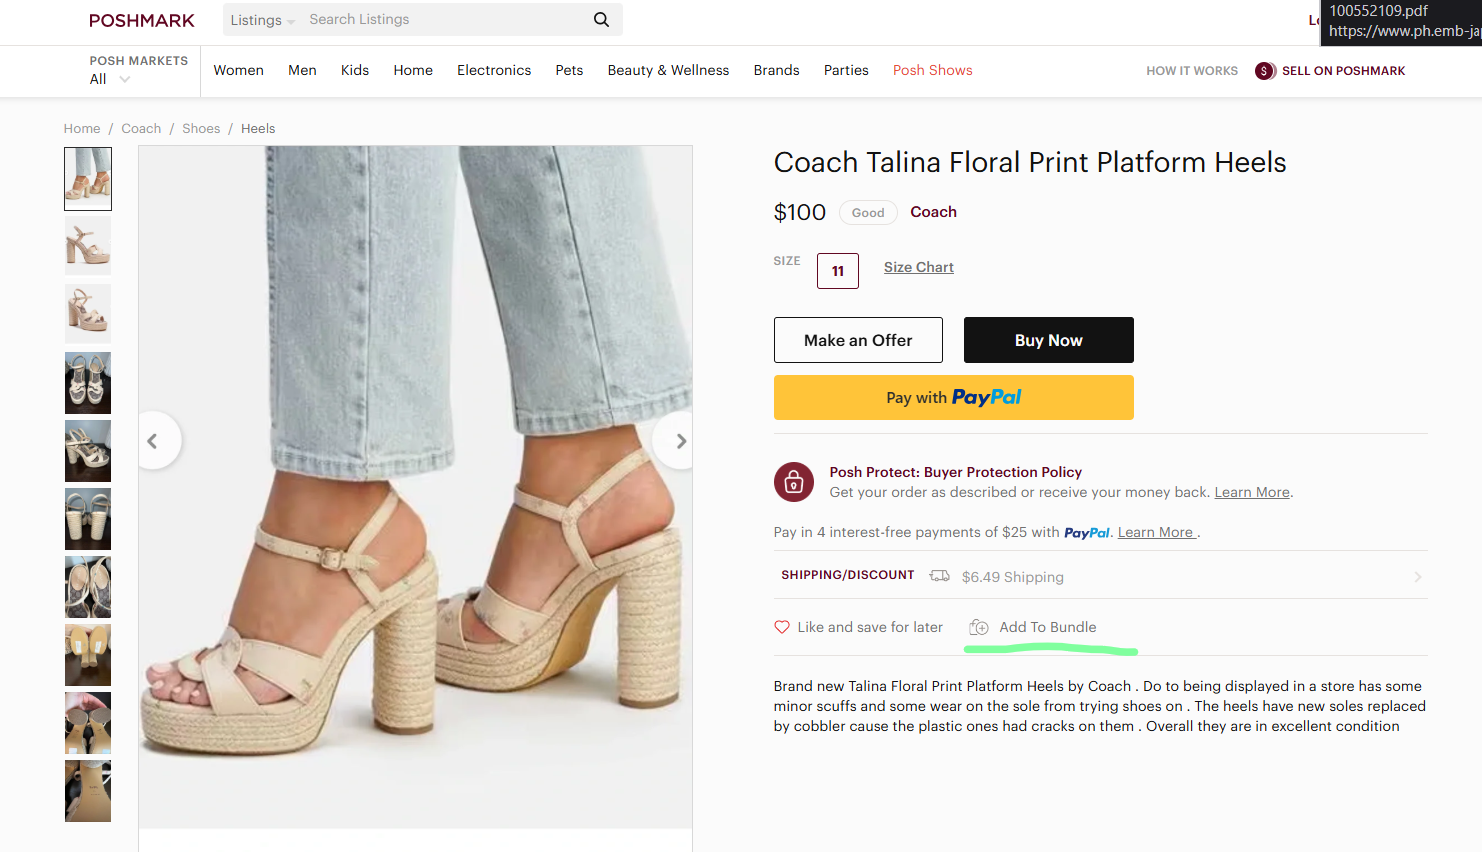Expand the Shipping/Discount row chevron

tap(1418, 577)
